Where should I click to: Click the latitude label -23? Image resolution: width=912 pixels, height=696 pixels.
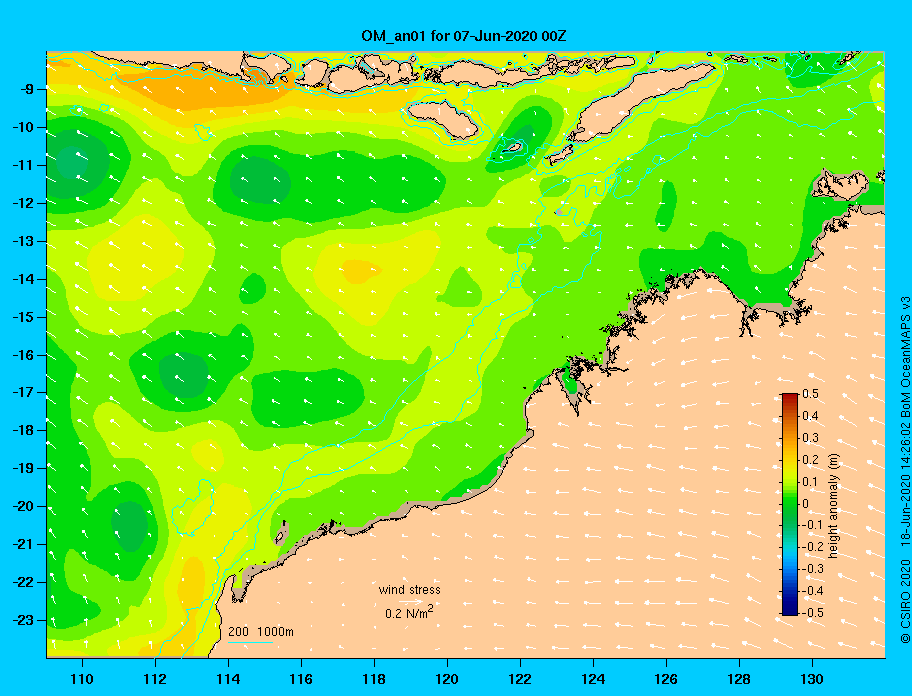24,620
